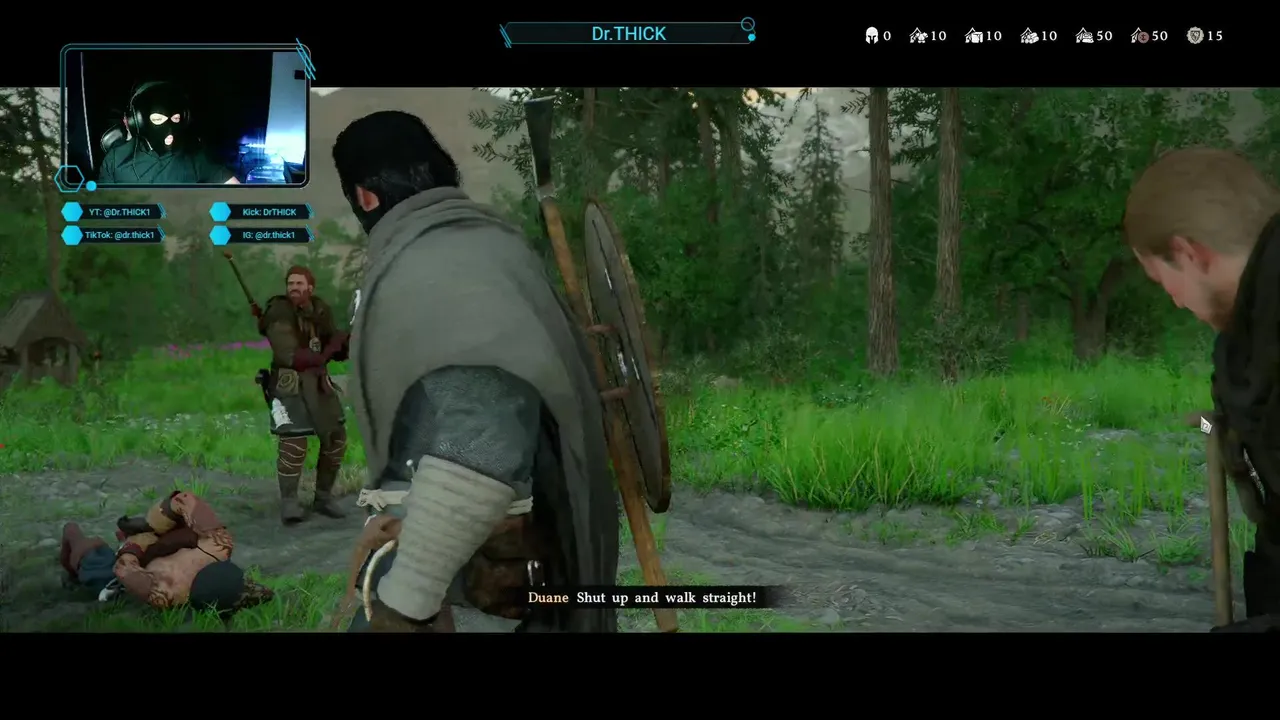Screen dimensions: 1280x720
Task: Click the helmet troop count icon
Action: 872,36
